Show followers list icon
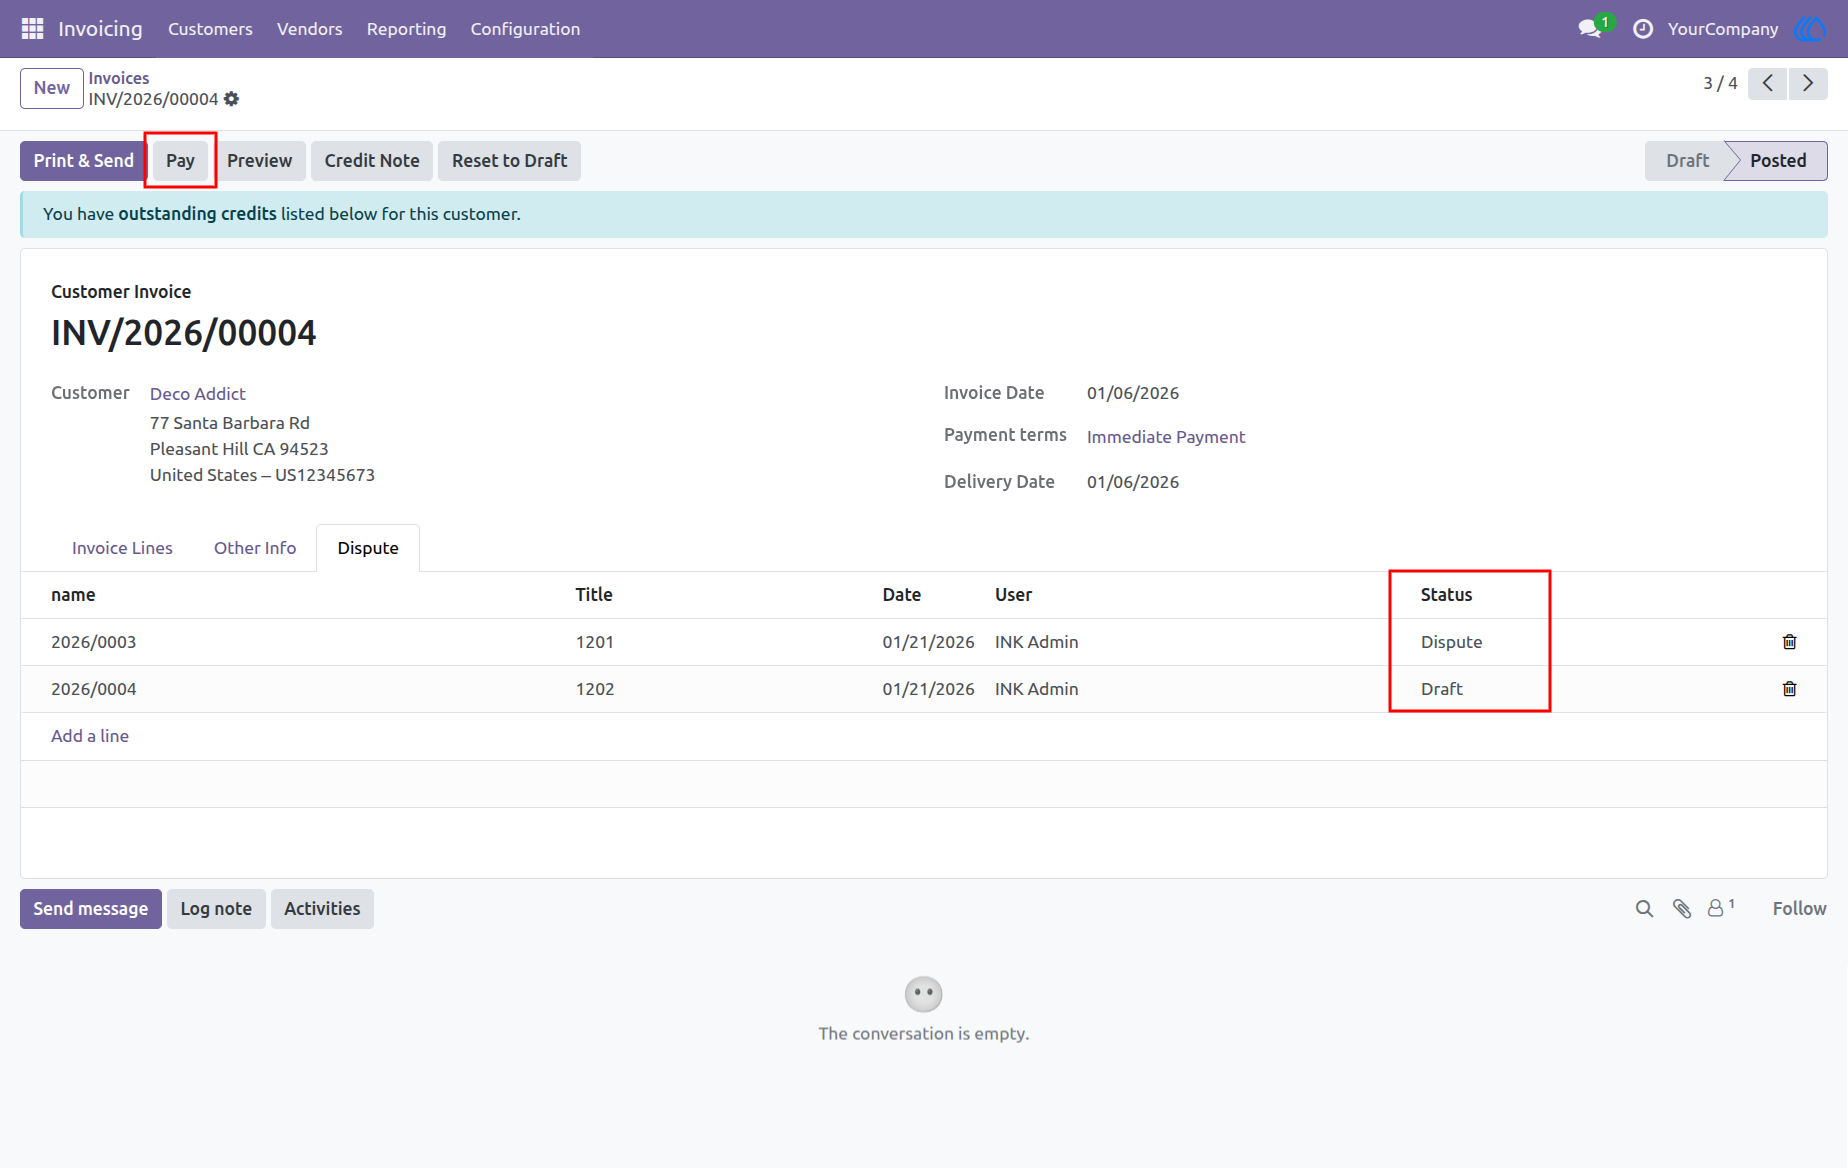The width and height of the screenshot is (1848, 1170). (1720, 907)
